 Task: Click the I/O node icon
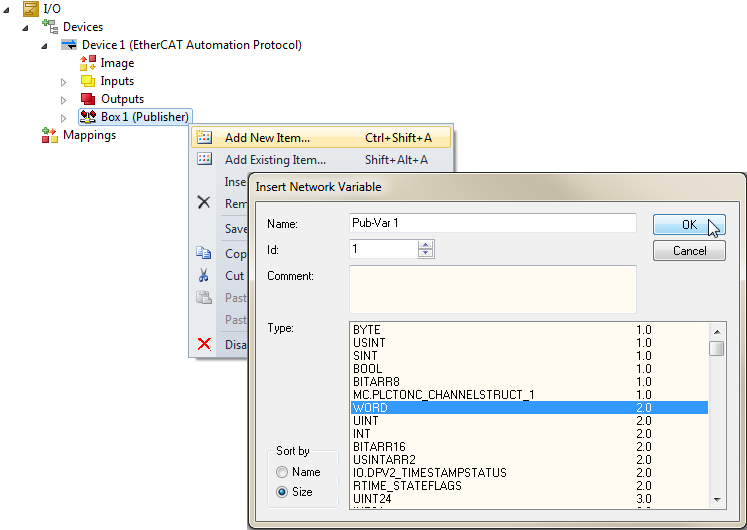pyautogui.click(x=30, y=9)
